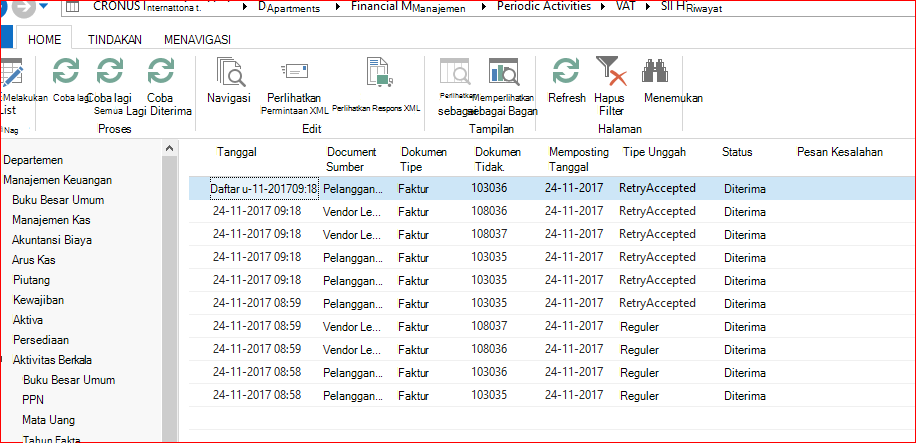Open Manajemen Kas navigation item
916x443 pixels.
pos(51,220)
